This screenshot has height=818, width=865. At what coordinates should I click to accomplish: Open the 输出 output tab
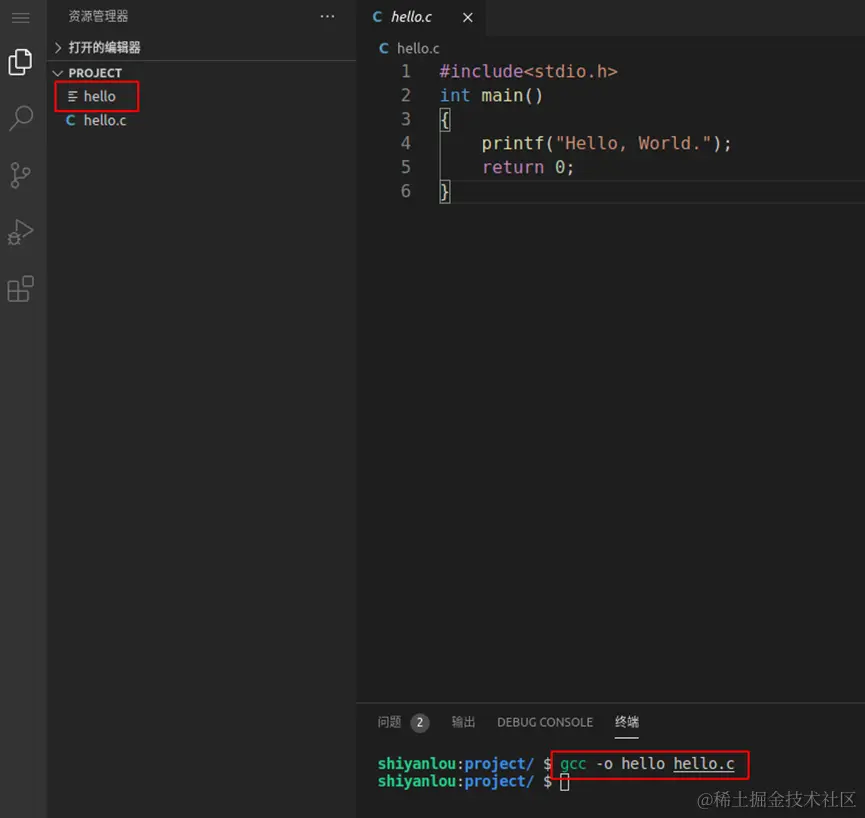pos(463,722)
